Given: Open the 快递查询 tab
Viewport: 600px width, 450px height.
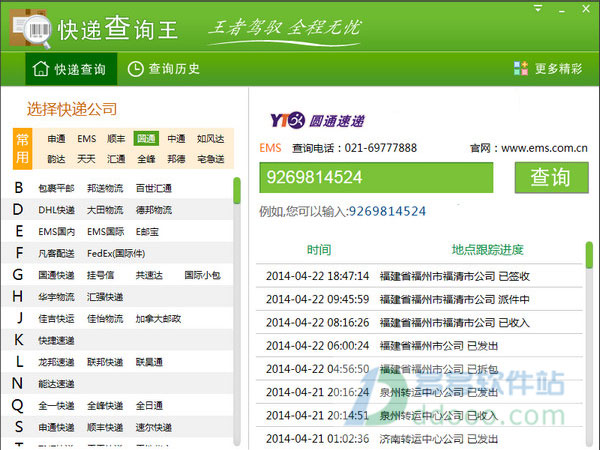Looking at the screenshot, I should (x=71, y=69).
